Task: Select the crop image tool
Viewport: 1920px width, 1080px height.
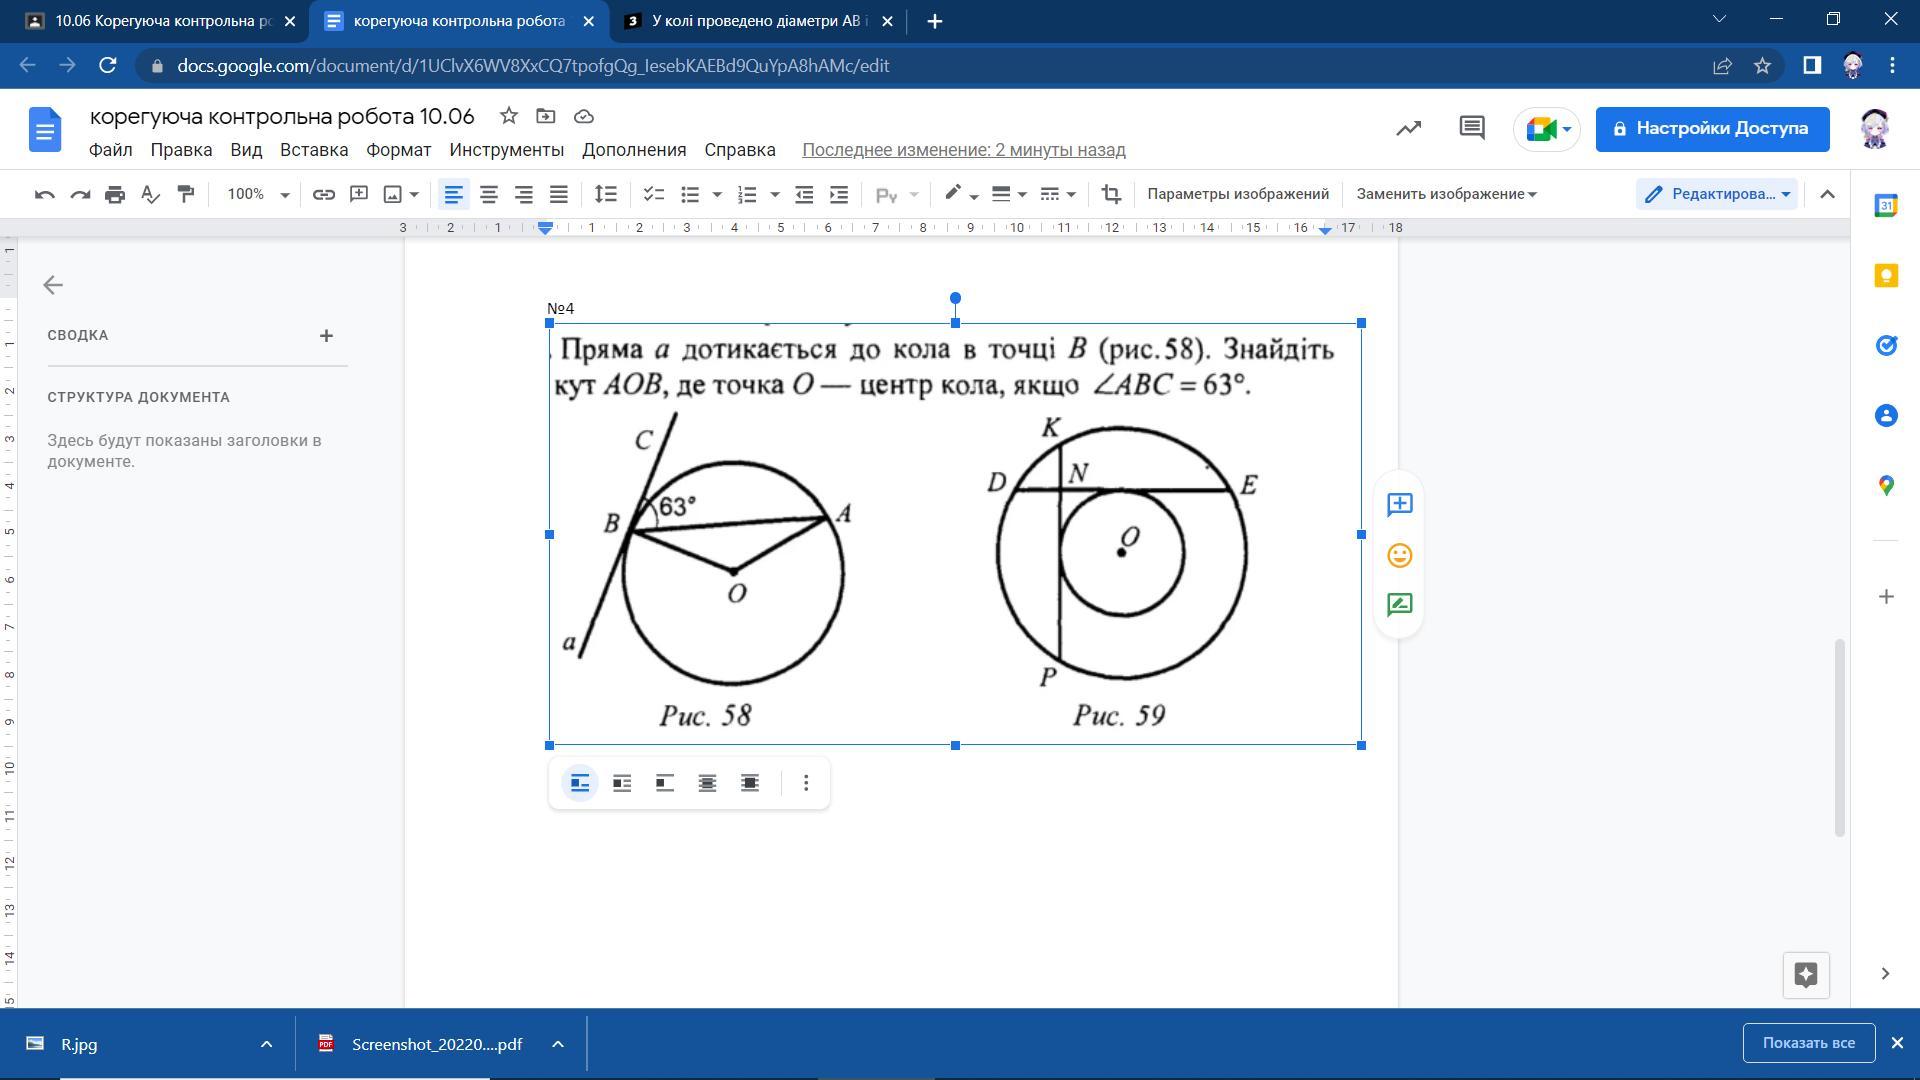Action: (1111, 194)
